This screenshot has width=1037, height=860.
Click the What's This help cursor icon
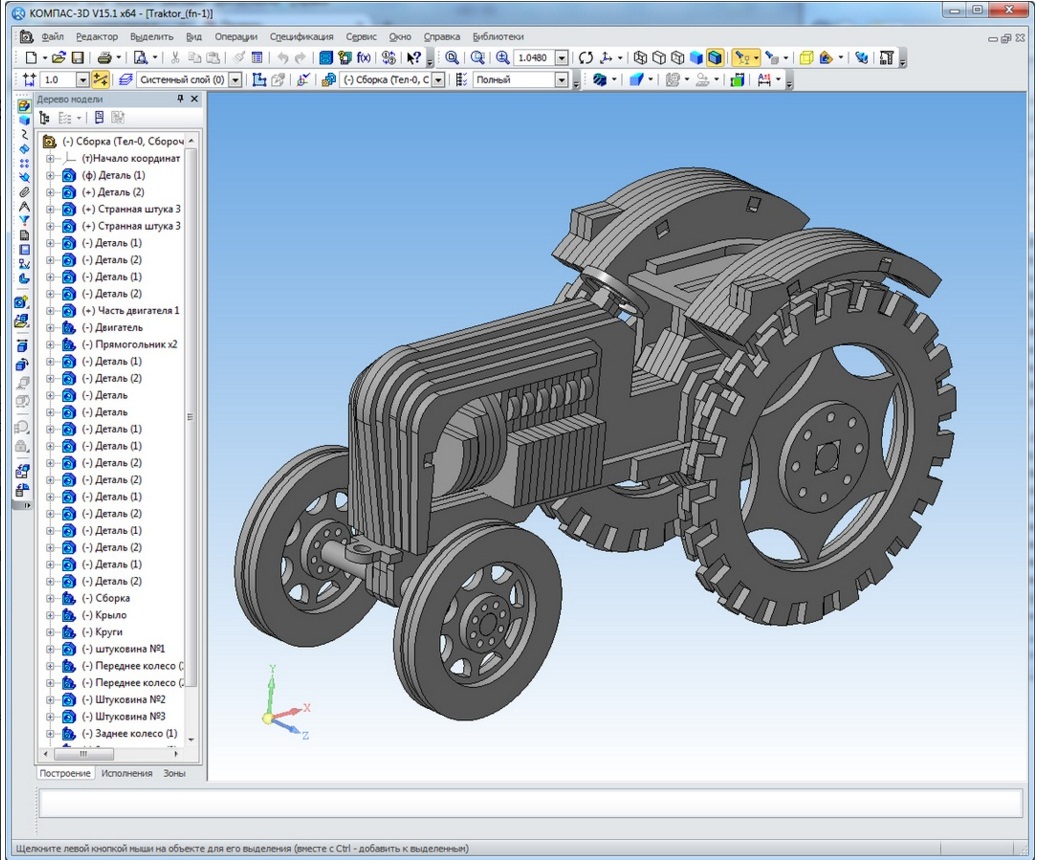pos(413,58)
